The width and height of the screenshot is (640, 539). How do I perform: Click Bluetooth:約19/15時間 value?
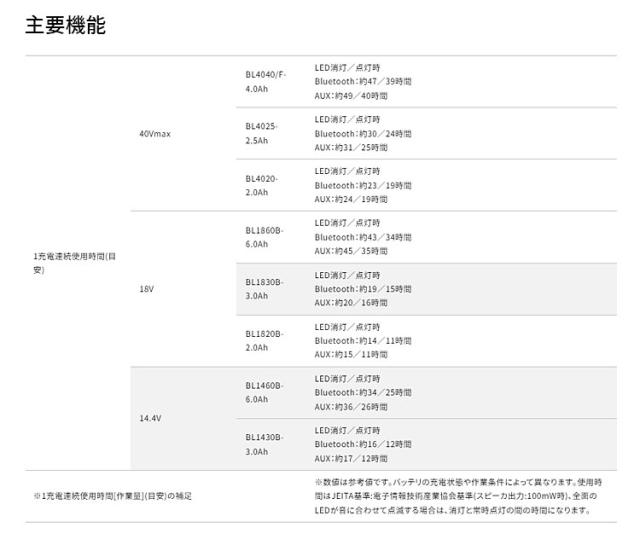point(363,289)
